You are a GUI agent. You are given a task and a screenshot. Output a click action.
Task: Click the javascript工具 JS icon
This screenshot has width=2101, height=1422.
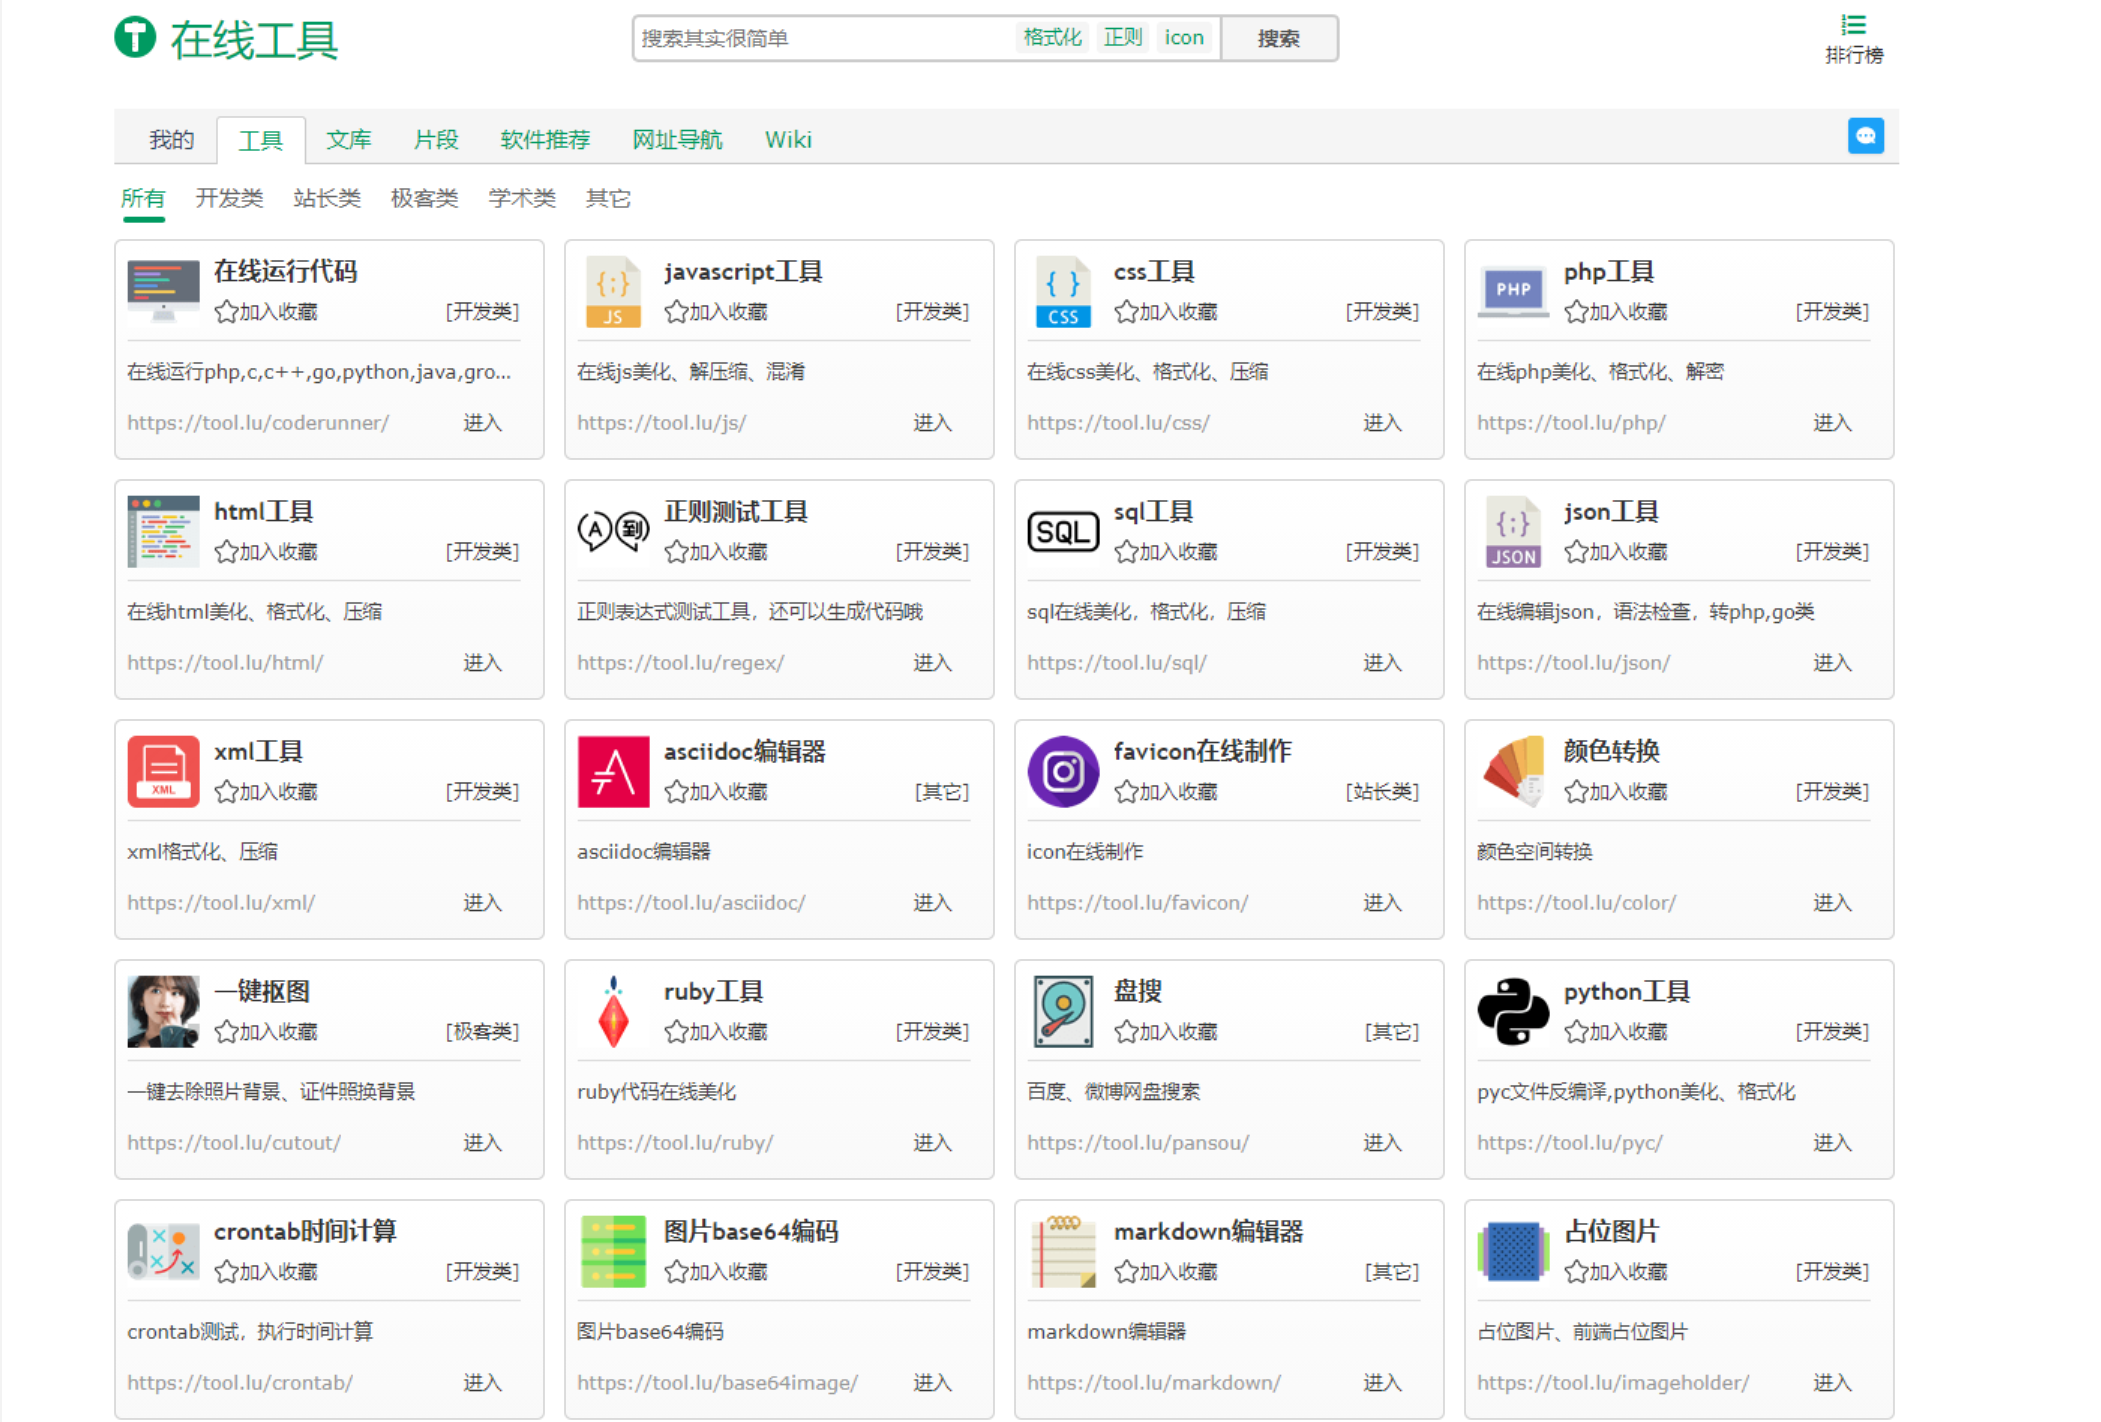tap(613, 291)
